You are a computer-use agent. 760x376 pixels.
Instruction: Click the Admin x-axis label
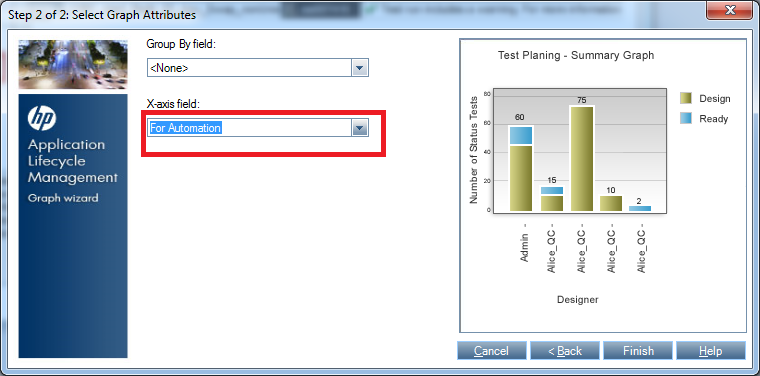click(524, 247)
